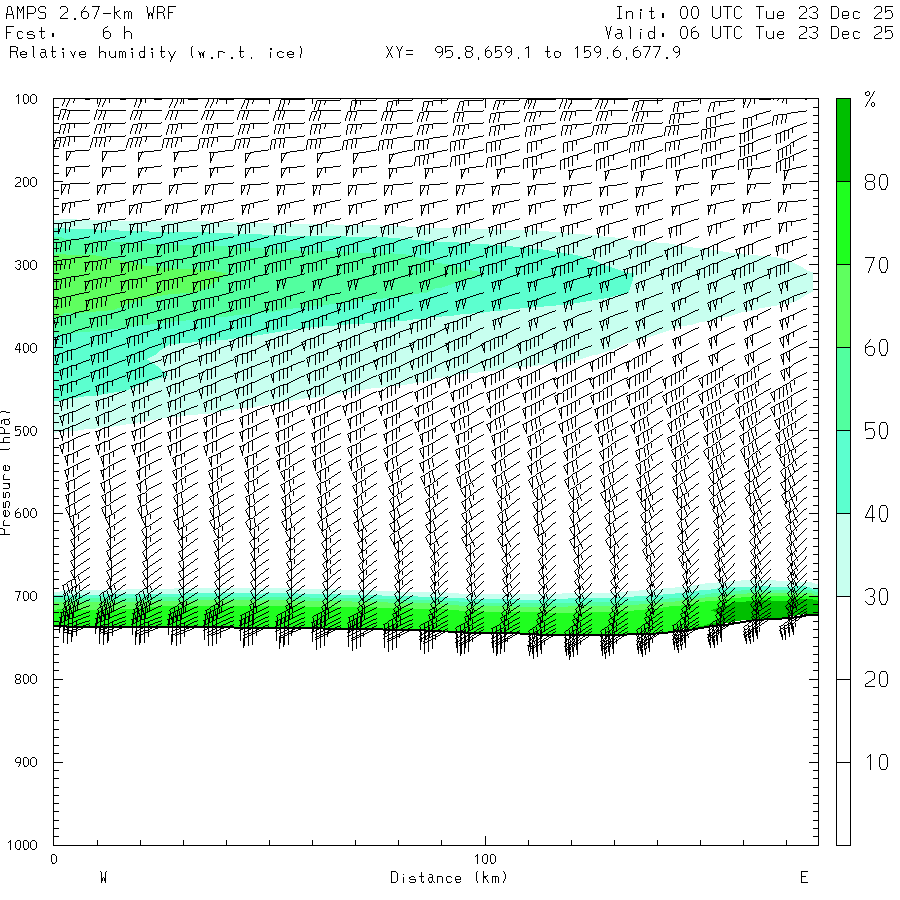The width and height of the screenshot is (900, 900).
Task: Select the 10 label on colorbar
Action: point(876,763)
